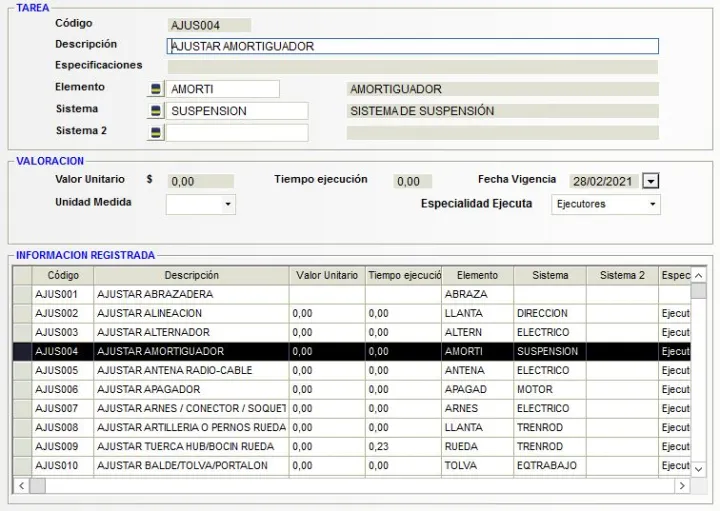Open the Especialidad Ejecuta dropdown
The image size is (720, 511).
coord(653,204)
